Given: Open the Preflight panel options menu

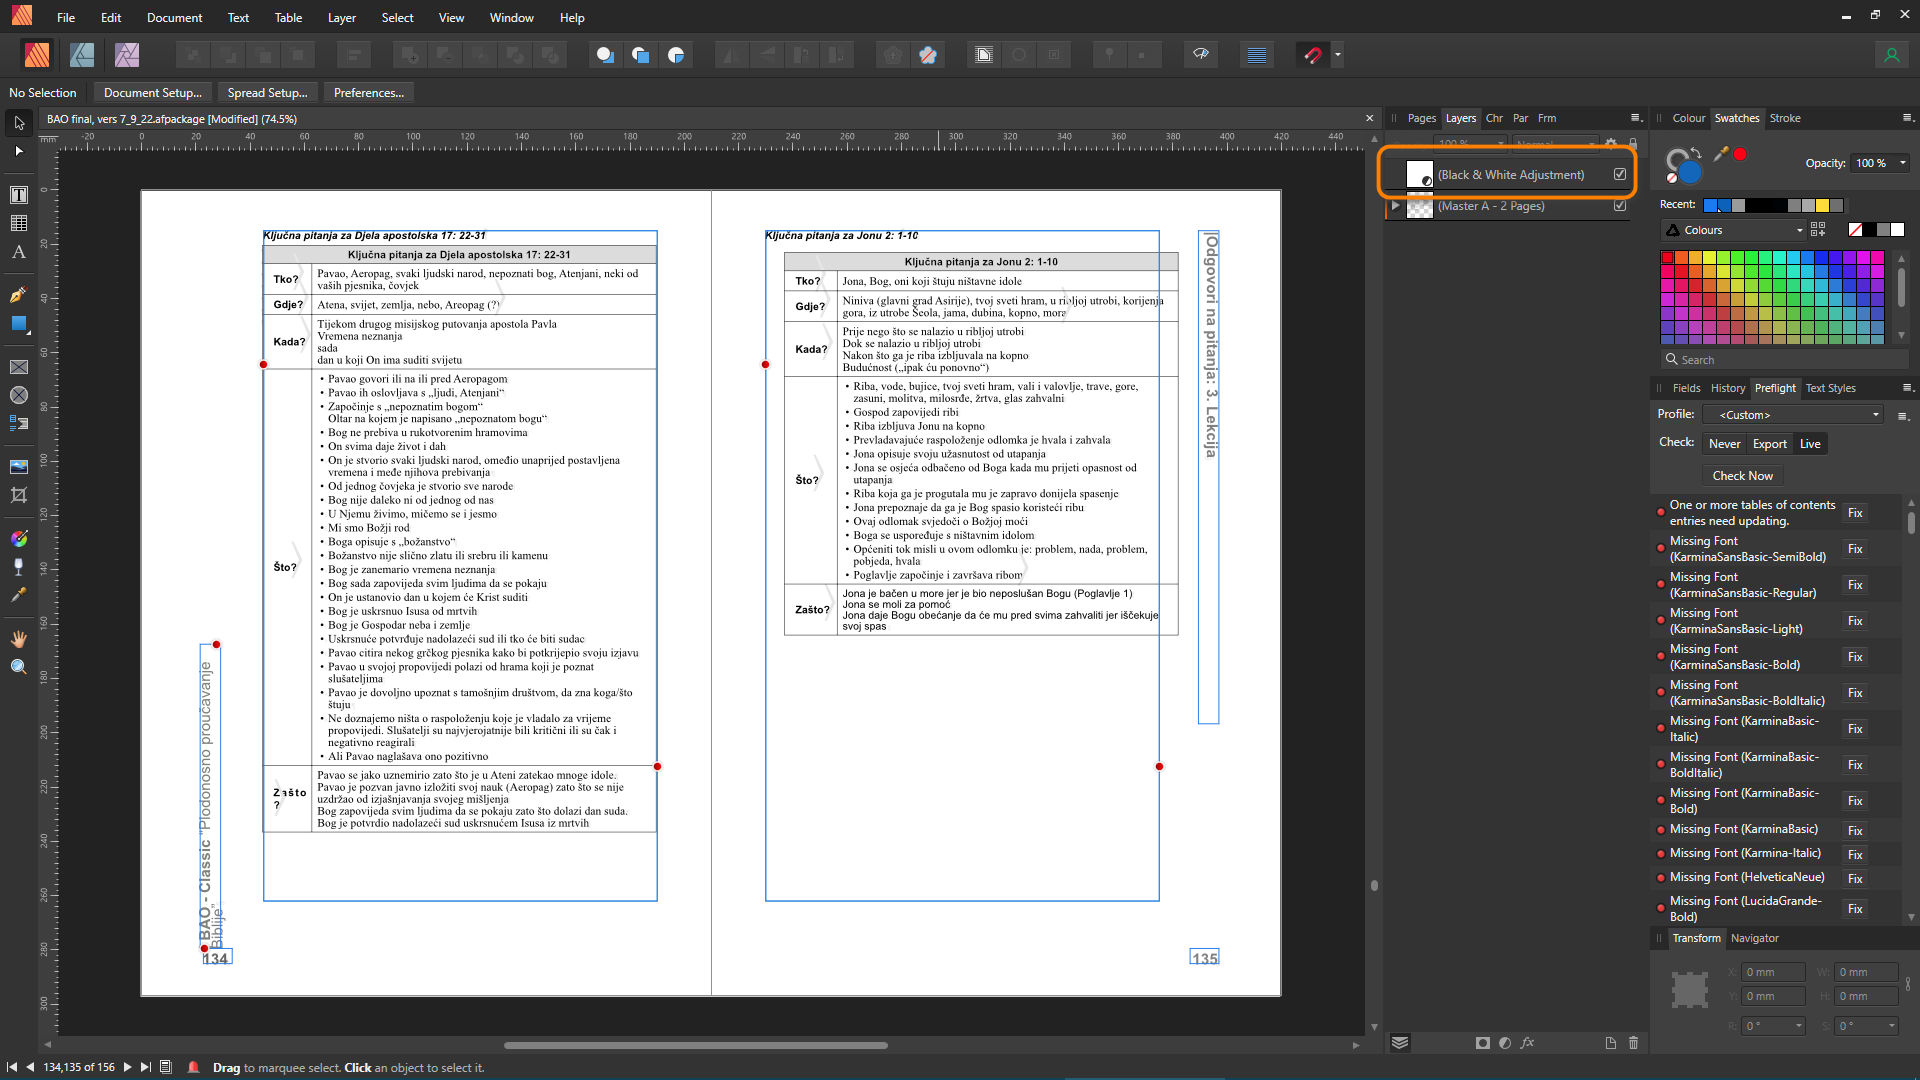Looking at the screenshot, I should [1907, 388].
